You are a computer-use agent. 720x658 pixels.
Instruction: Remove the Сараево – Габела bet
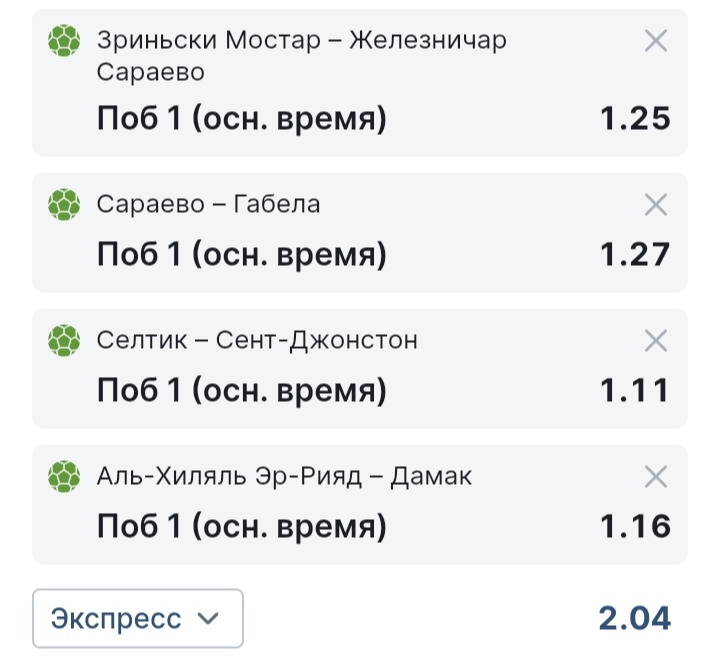pyautogui.click(x=655, y=205)
